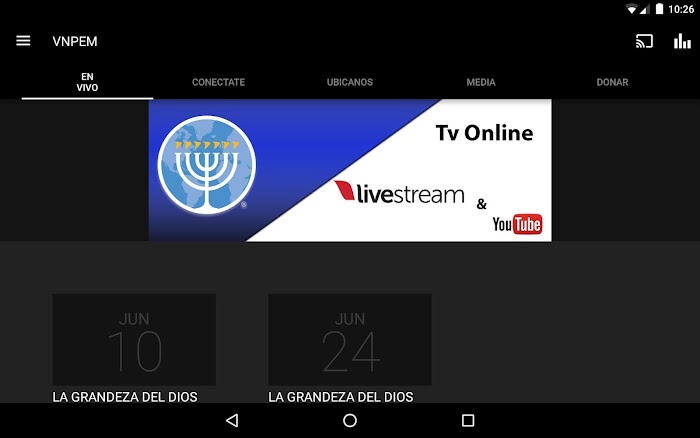The width and height of the screenshot is (700, 438).
Task: Tap the menorah globe logo
Action: (x=207, y=165)
